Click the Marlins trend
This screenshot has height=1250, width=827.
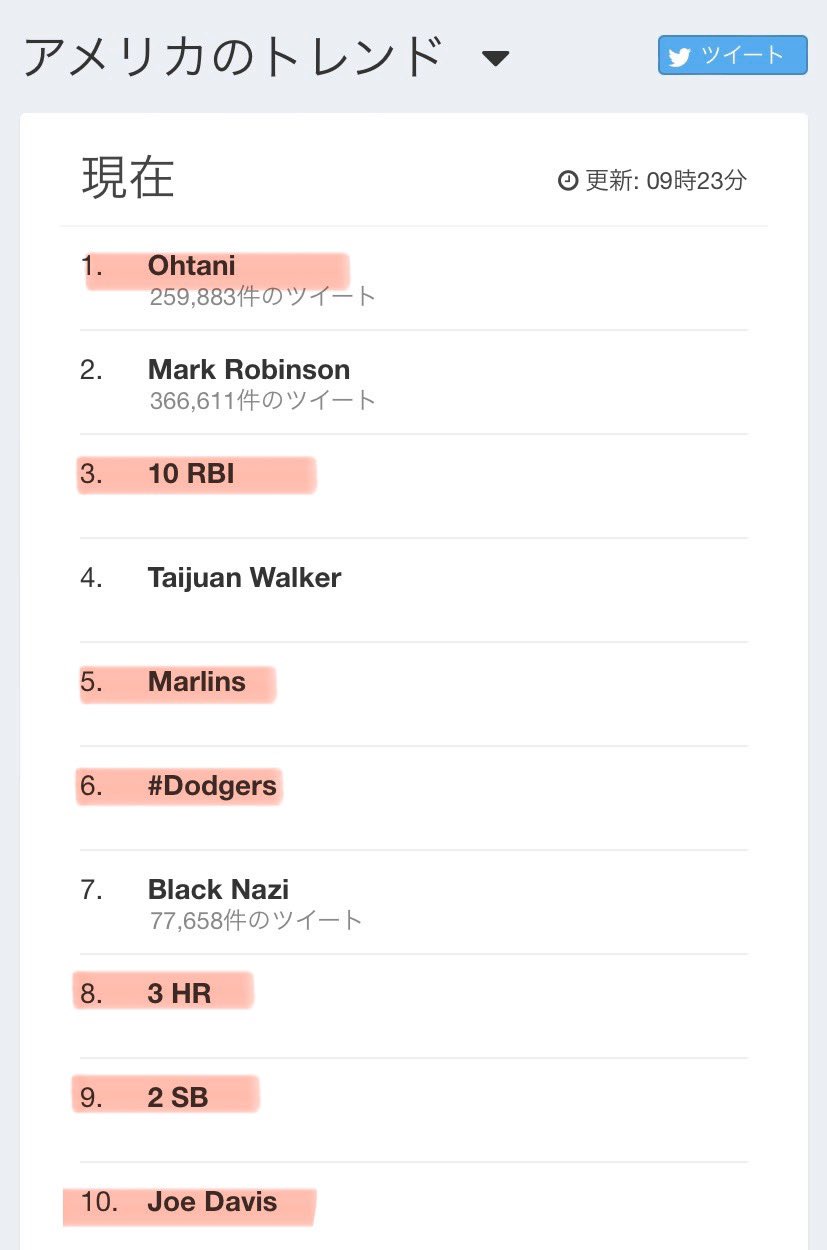click(x=197, y=682)
